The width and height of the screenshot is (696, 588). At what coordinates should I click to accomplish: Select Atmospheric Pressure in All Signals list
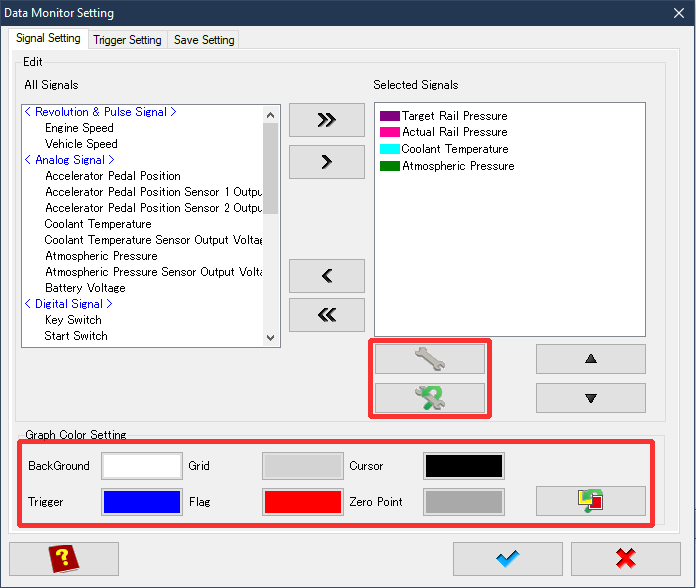(x=101, y=256)
